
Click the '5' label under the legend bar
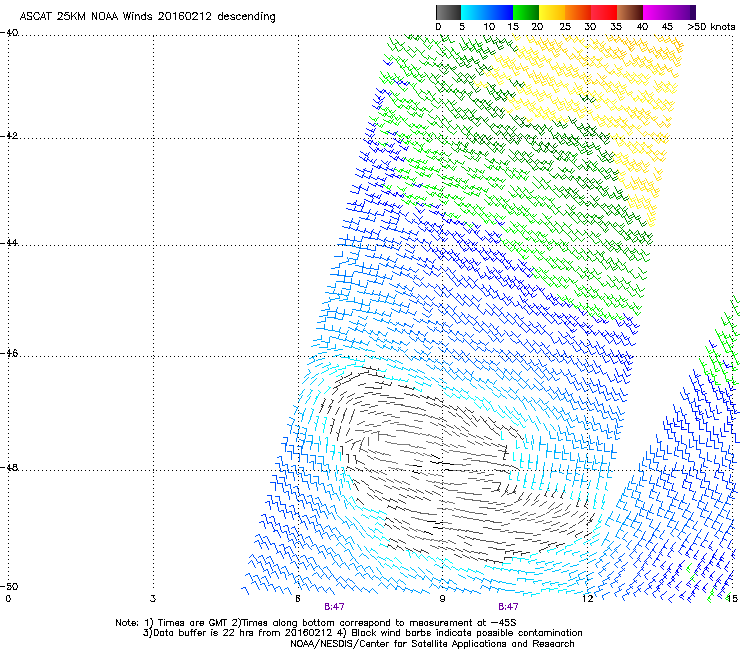462,27
